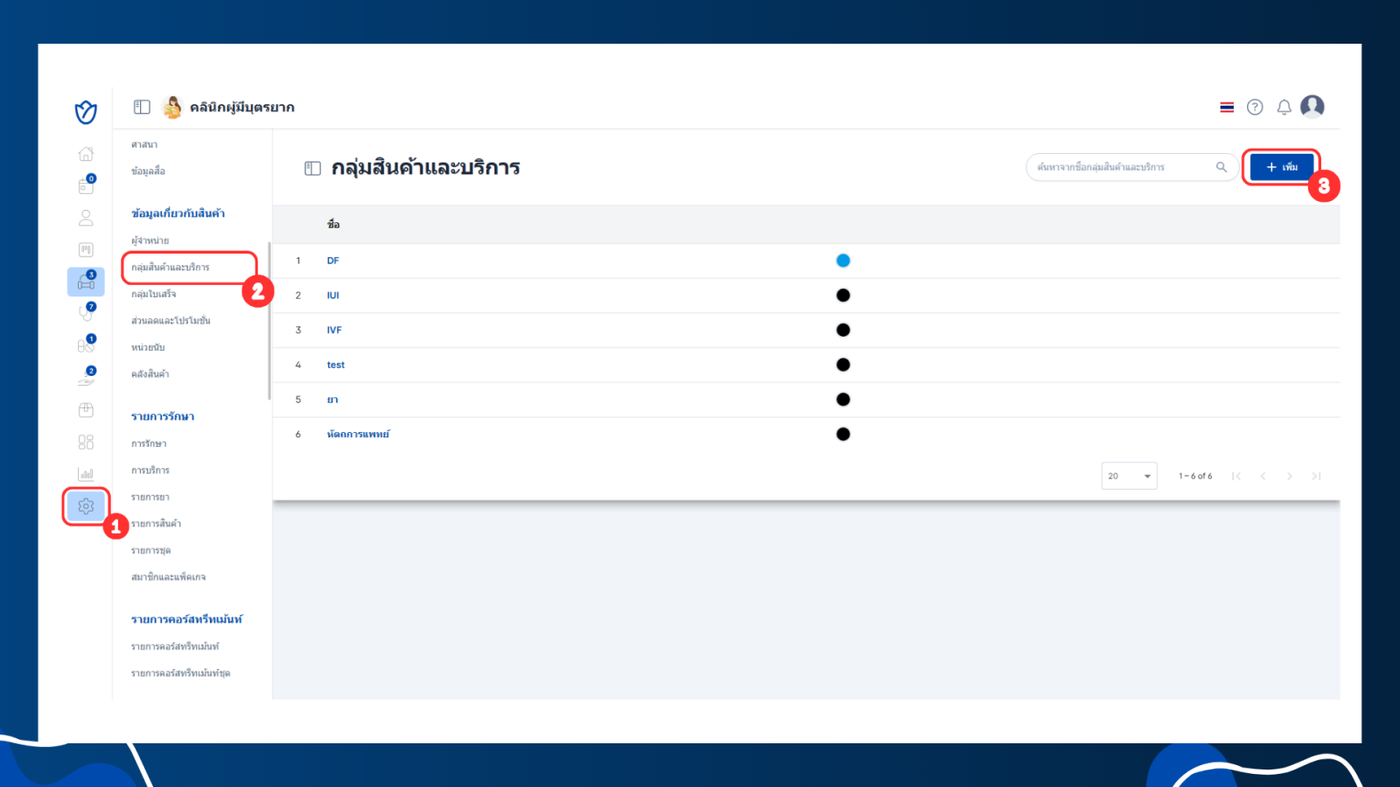Open the hand icon with badge 2
The image size is (1400, 787).
(x=86, y=377)
